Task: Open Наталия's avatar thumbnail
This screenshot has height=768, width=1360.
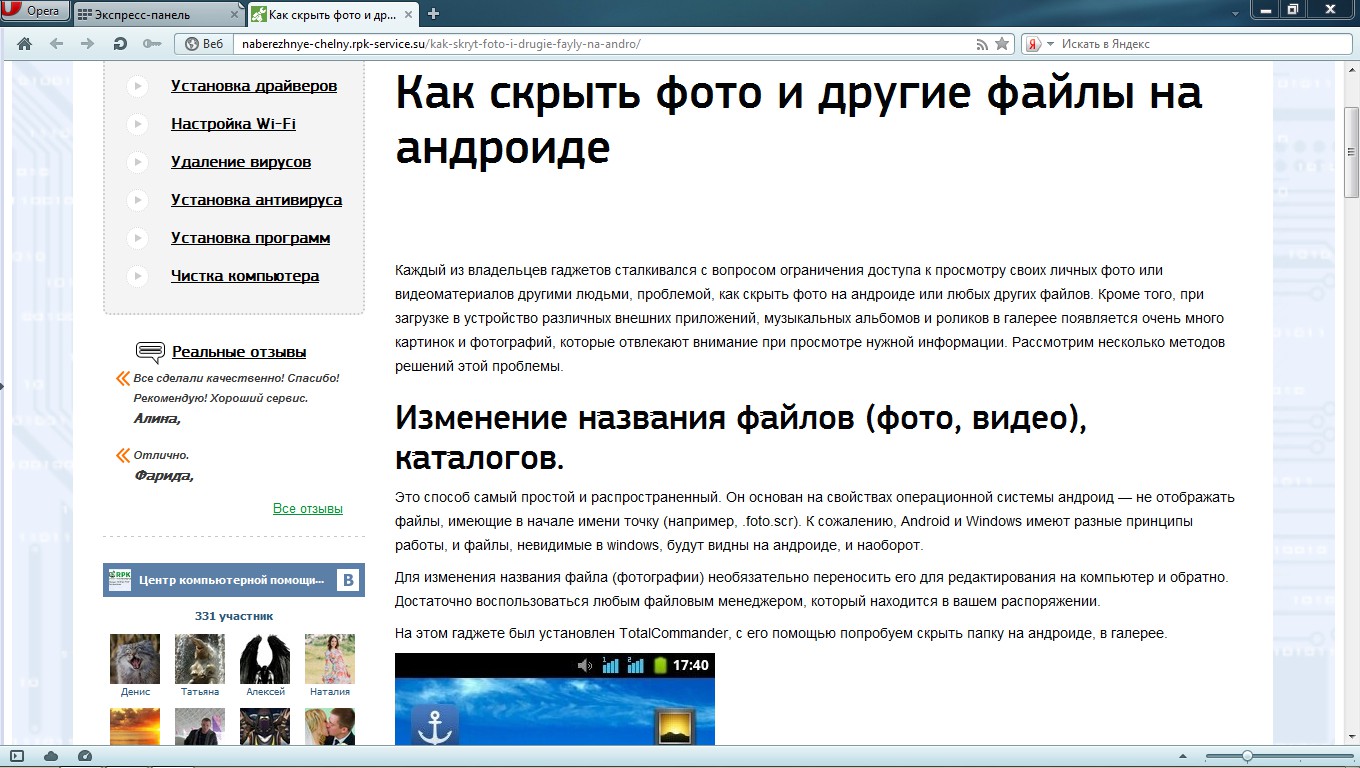Action: [330, 659]
